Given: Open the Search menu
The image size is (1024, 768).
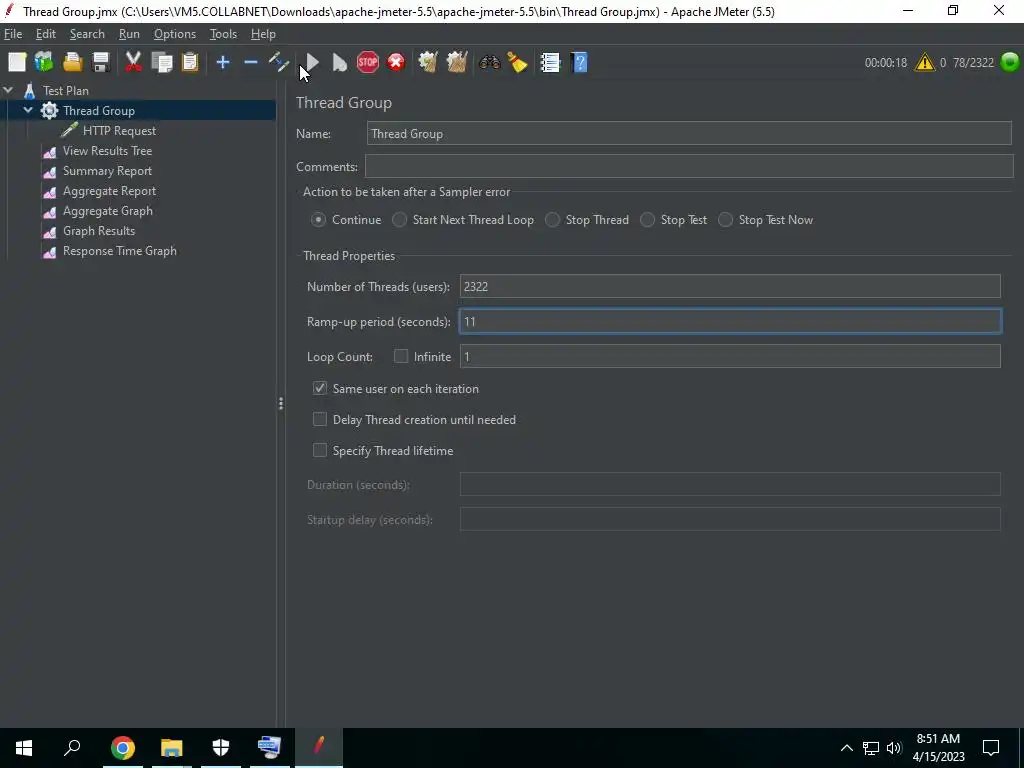Looking at the screenshot, I should point(87,34).
